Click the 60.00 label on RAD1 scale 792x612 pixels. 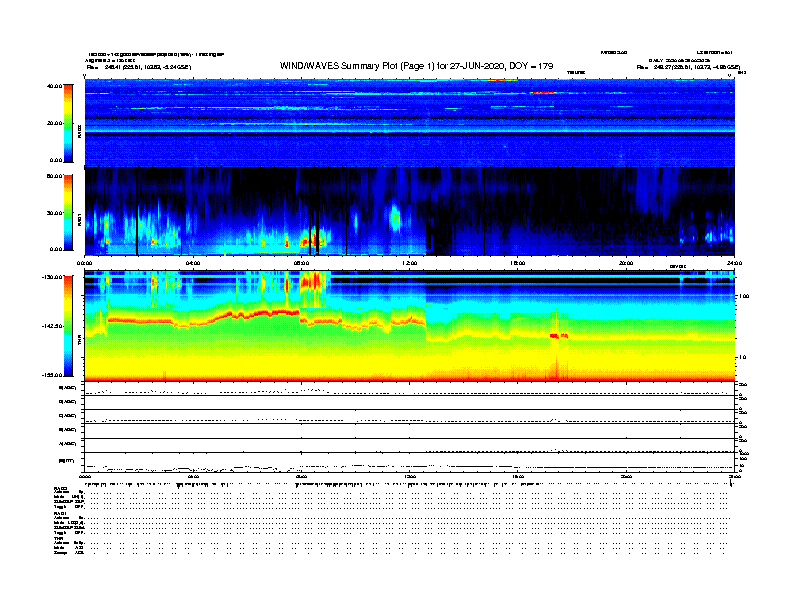[54, 176]
